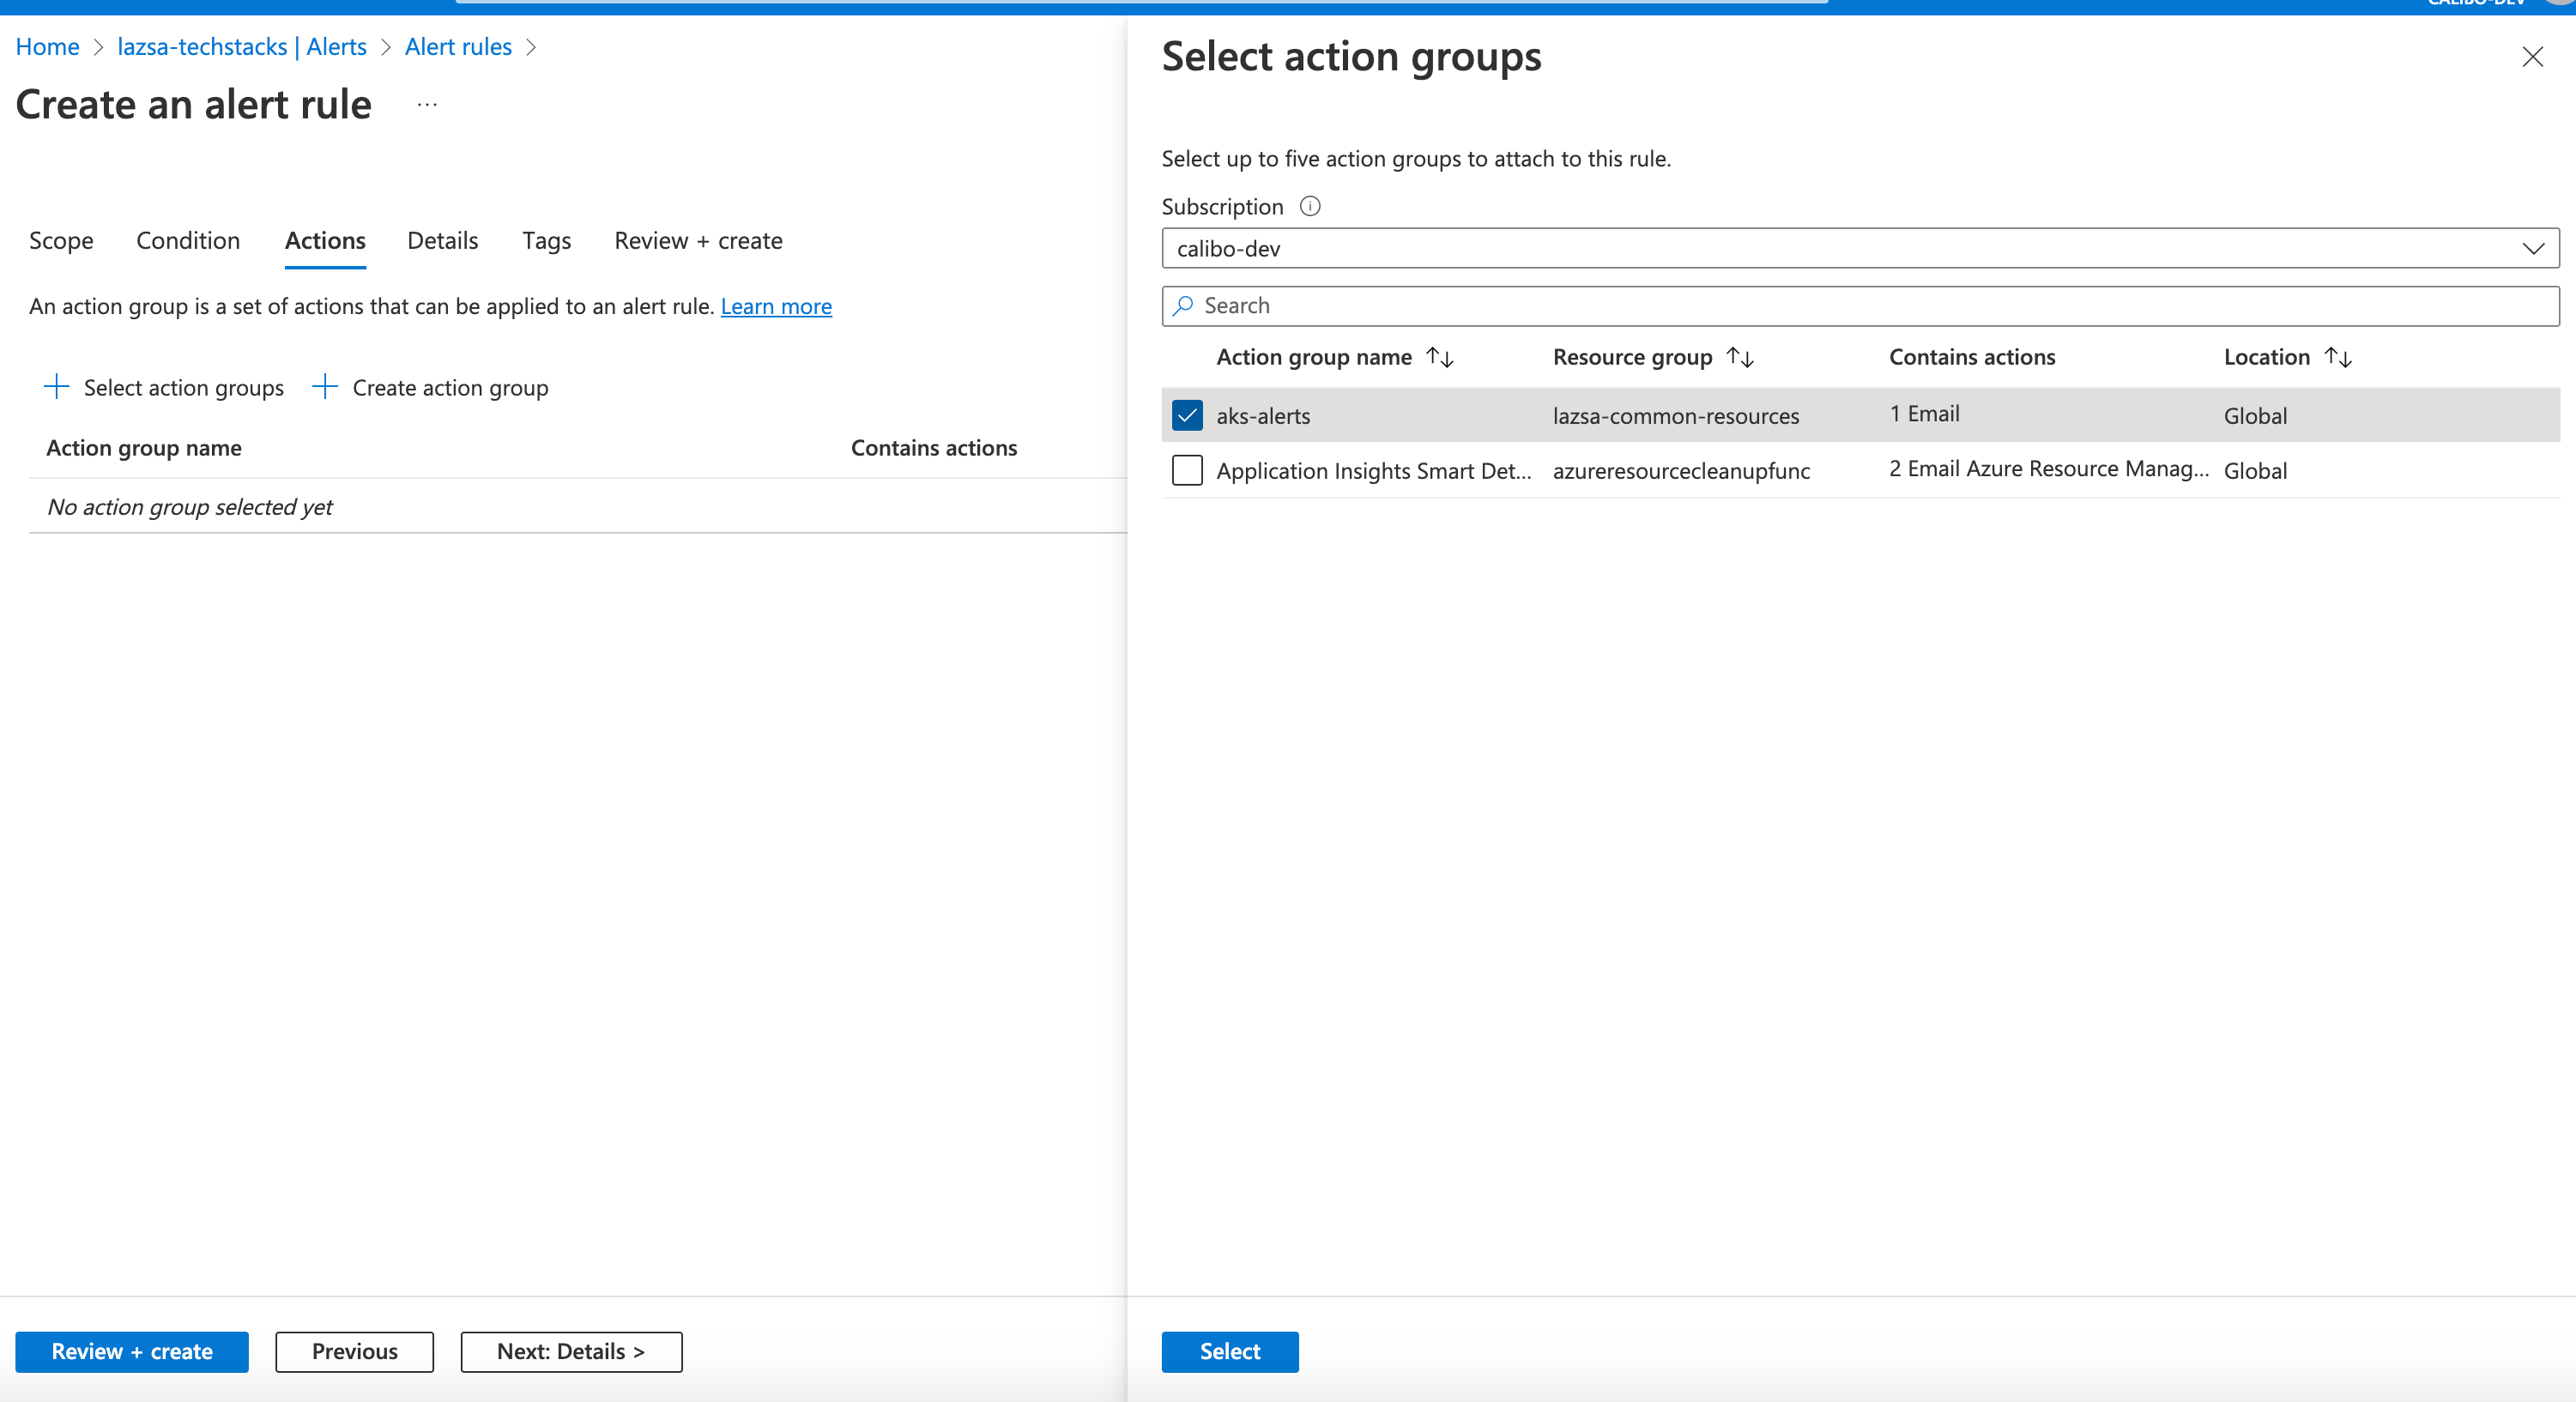Click the Contains actions header in panel
Screen dimensions: 2576x1402
point(1972,357)
